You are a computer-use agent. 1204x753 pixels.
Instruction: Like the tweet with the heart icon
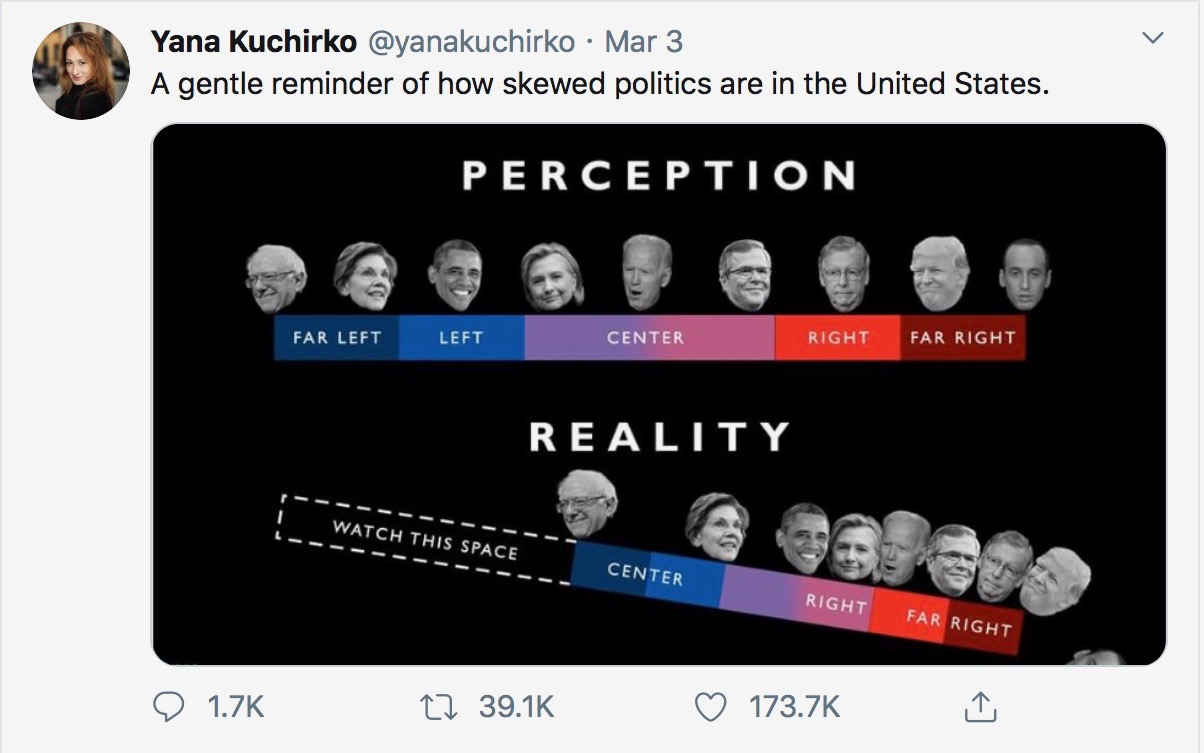(x=711, y=707)
